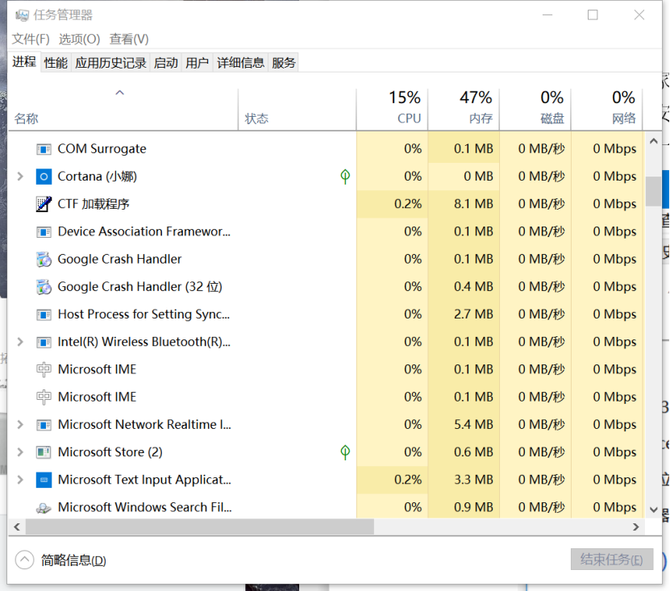Click the Microsoft Text Input Application icon

43,480
